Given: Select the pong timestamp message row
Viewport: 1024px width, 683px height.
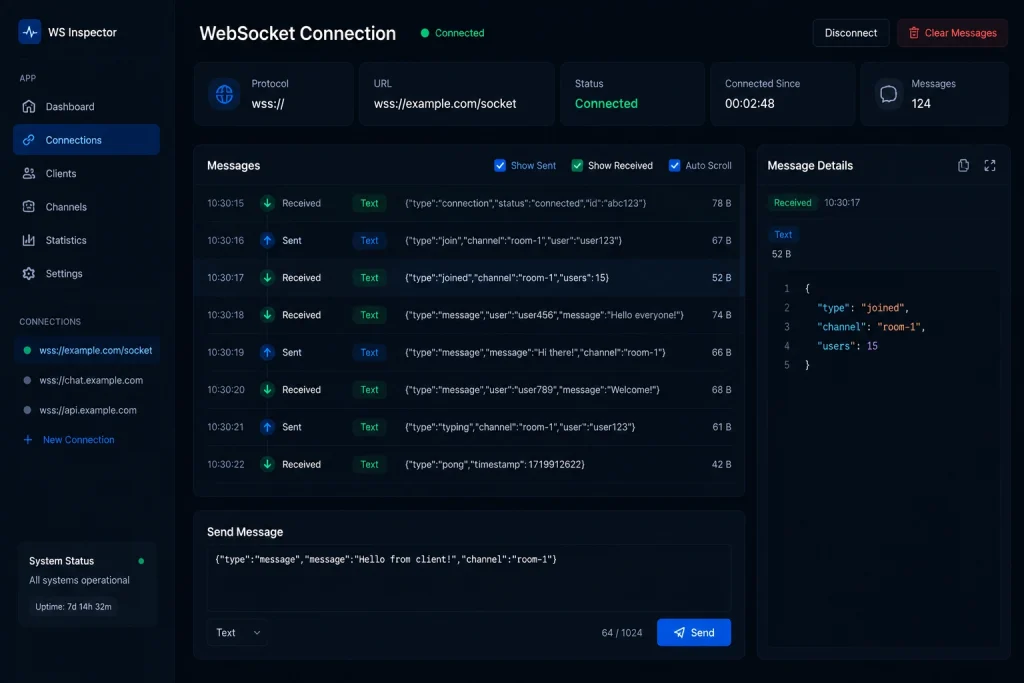Looking at the screenshot, I should tap(469, 464).
